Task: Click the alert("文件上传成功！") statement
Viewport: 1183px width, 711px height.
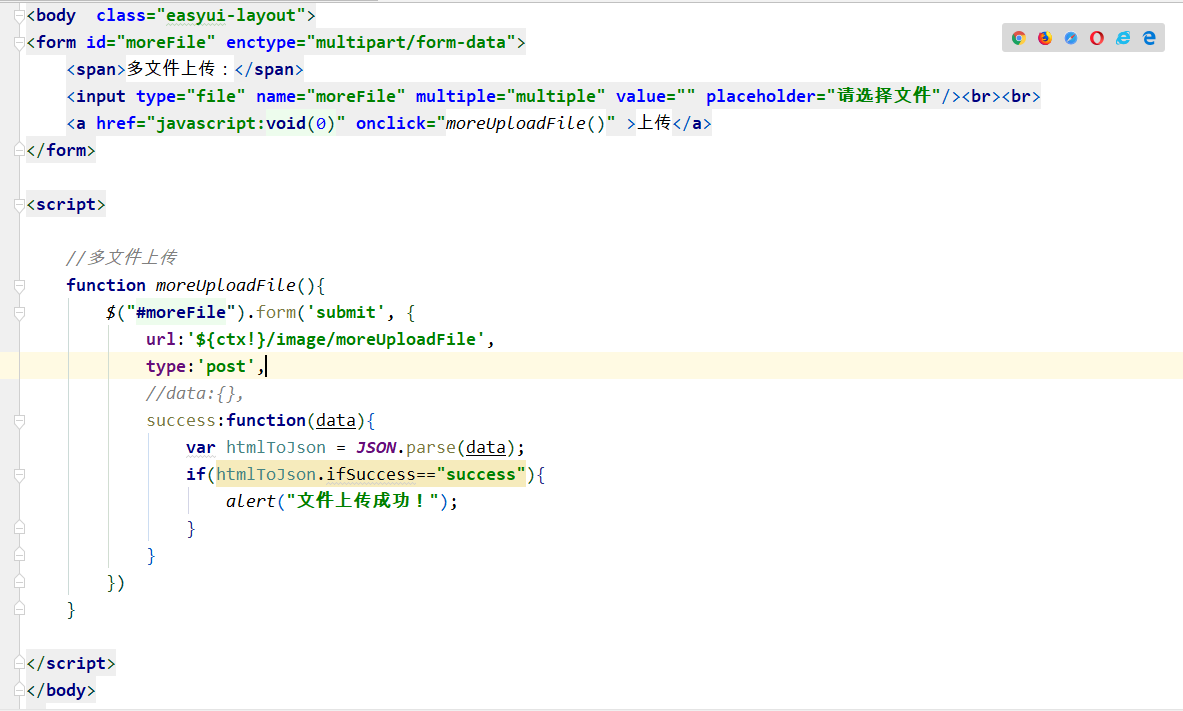Action: click(x=342, y=501)
